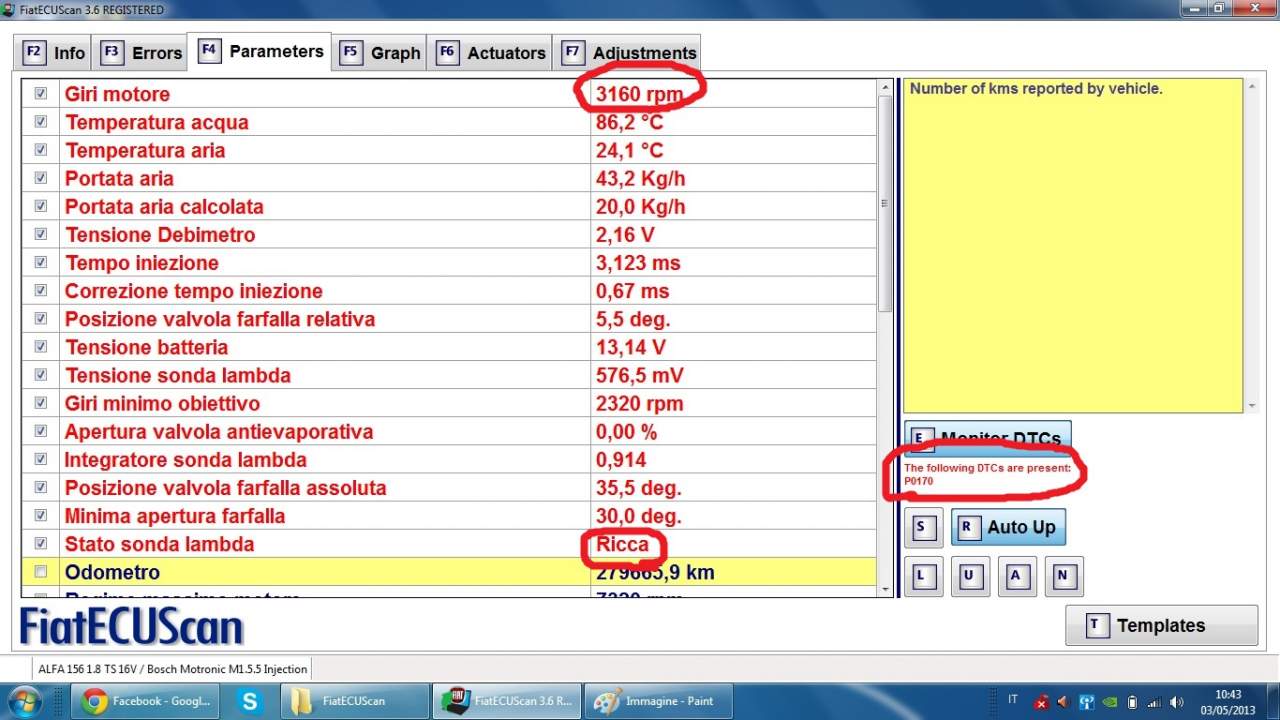
Task: Click the Auto Up button
Action: [x=1008, y=528]
